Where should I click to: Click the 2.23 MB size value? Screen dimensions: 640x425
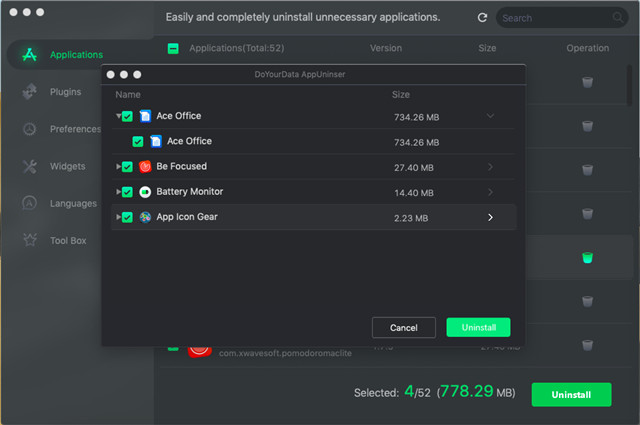coord(411,218)
